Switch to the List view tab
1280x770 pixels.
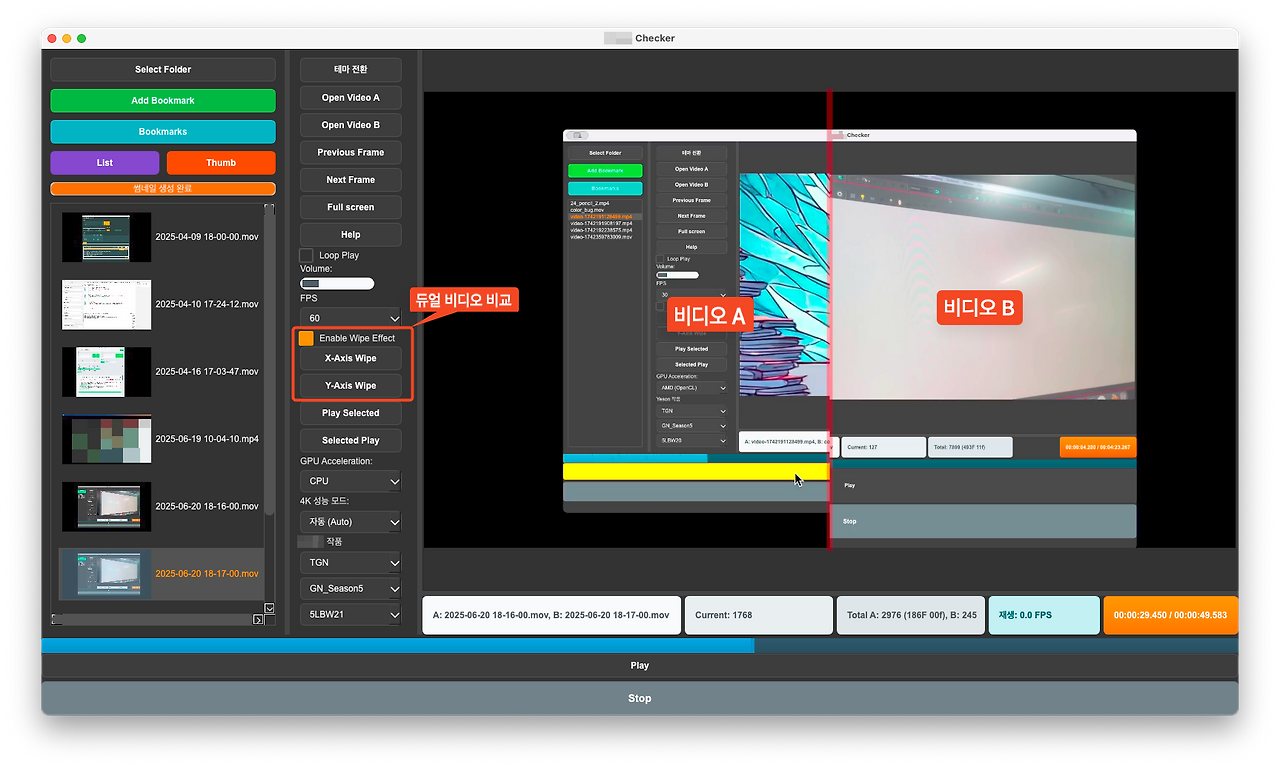(x=105, y=163)
